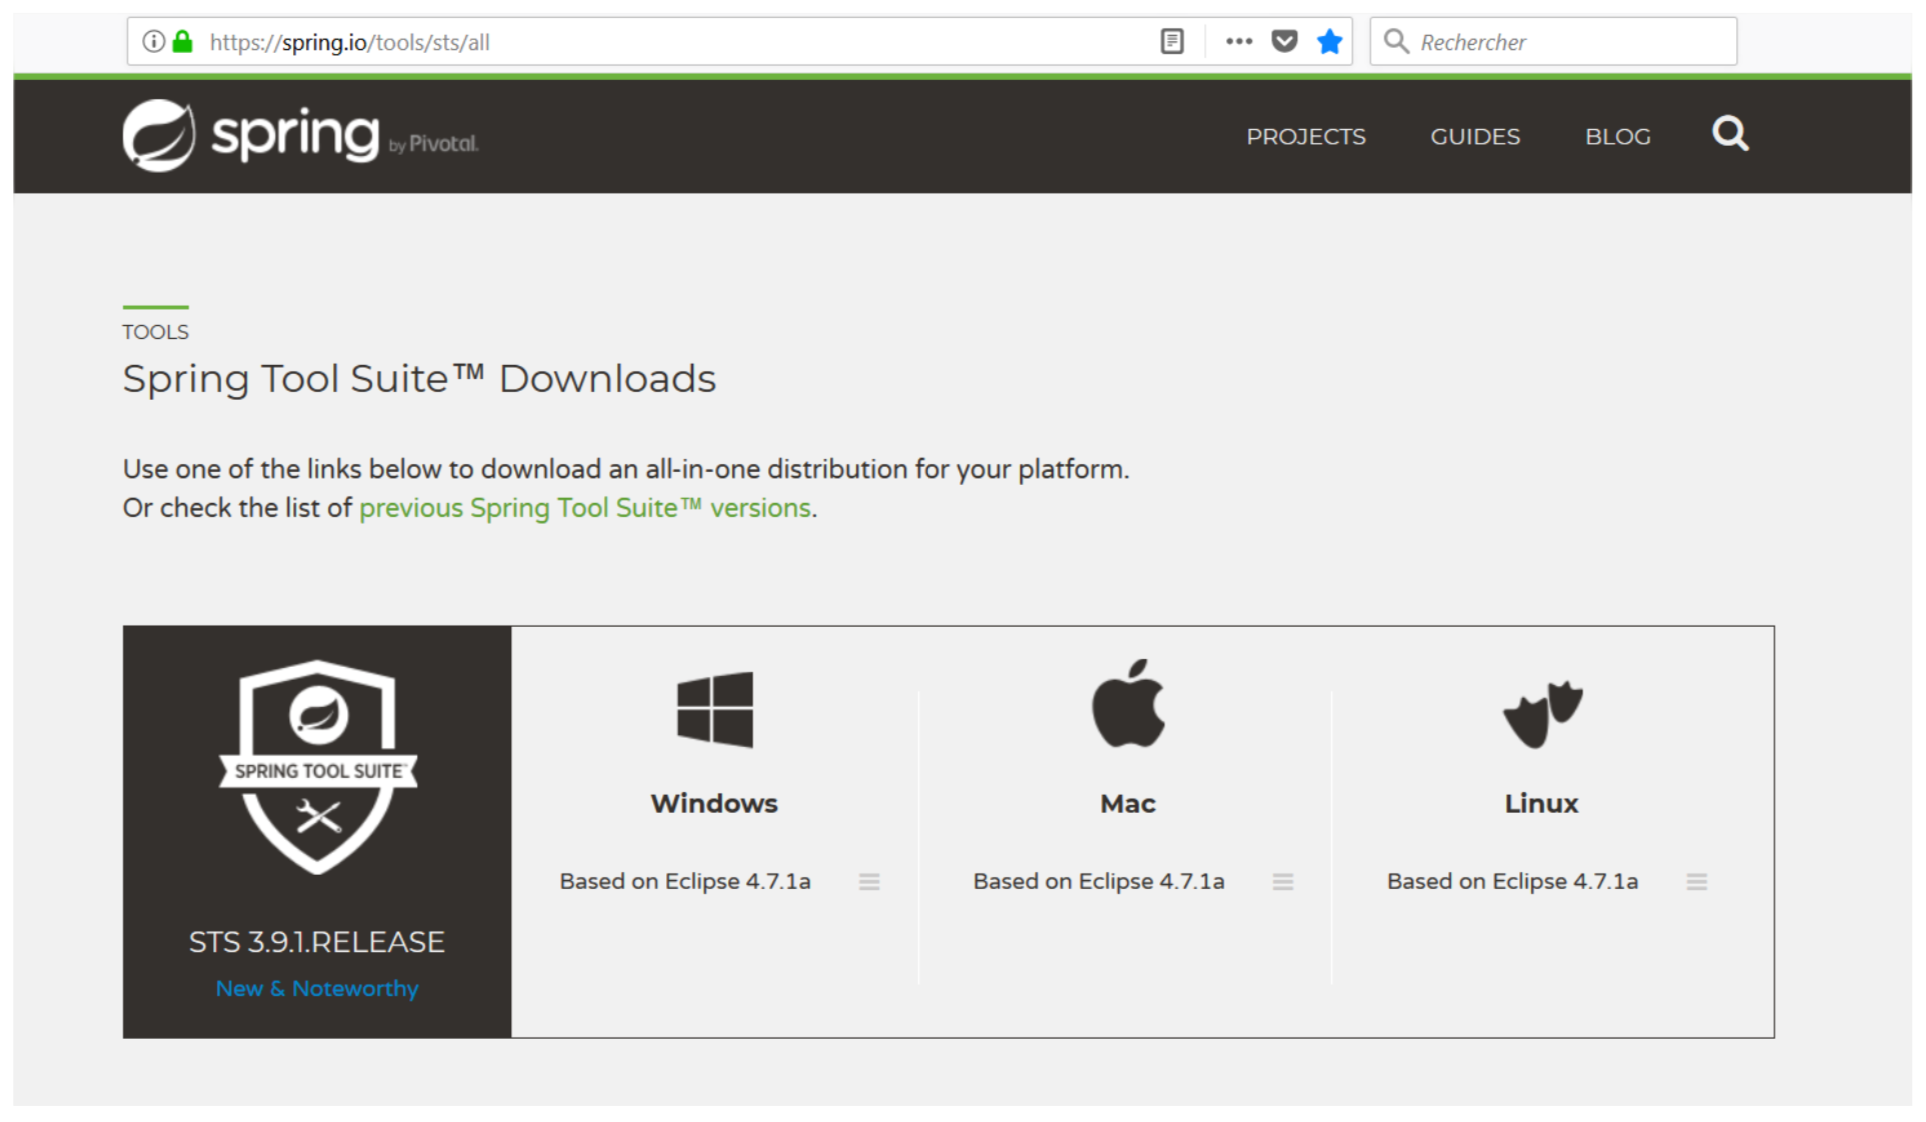This screenshot has width=1926, height=1122.
Task: Click the STS 3.9.1.RELEASE text
Action: pos(317,942)
